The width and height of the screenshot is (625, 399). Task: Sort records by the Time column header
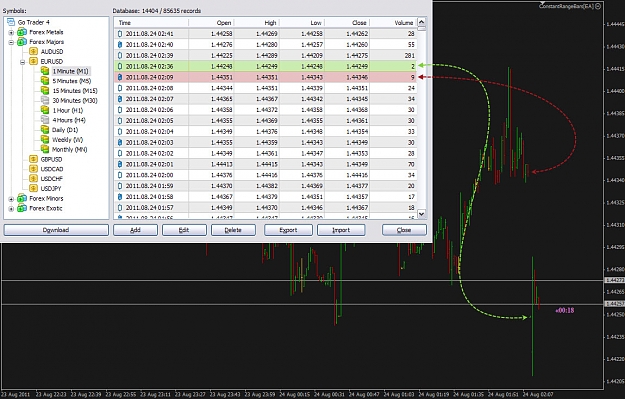point(151,23)
